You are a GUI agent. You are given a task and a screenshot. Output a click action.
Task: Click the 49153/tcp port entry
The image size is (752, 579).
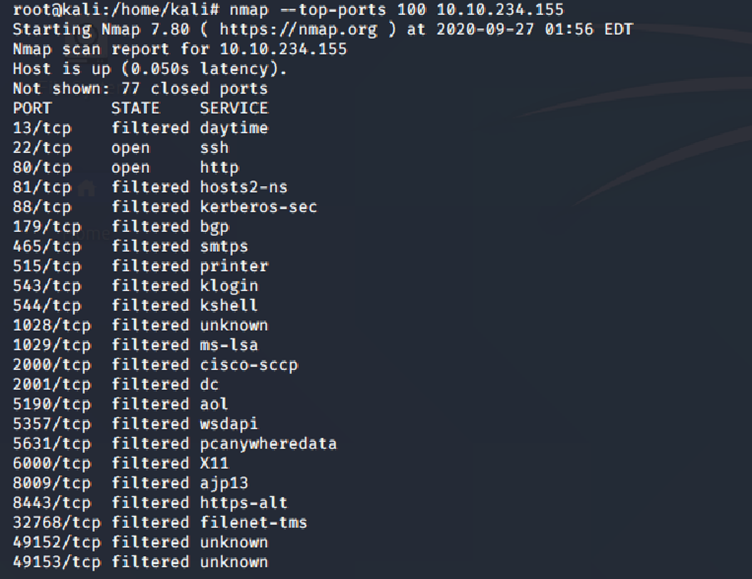[57, 562]
